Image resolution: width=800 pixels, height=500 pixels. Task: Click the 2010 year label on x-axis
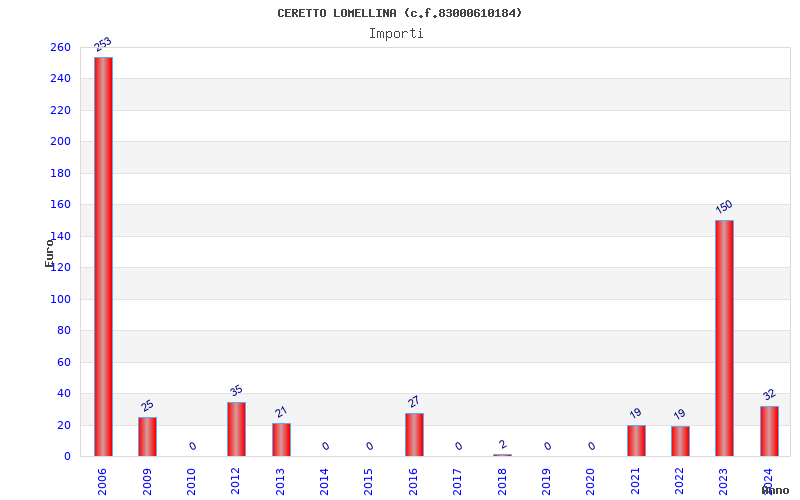click(x=191, y=482)
